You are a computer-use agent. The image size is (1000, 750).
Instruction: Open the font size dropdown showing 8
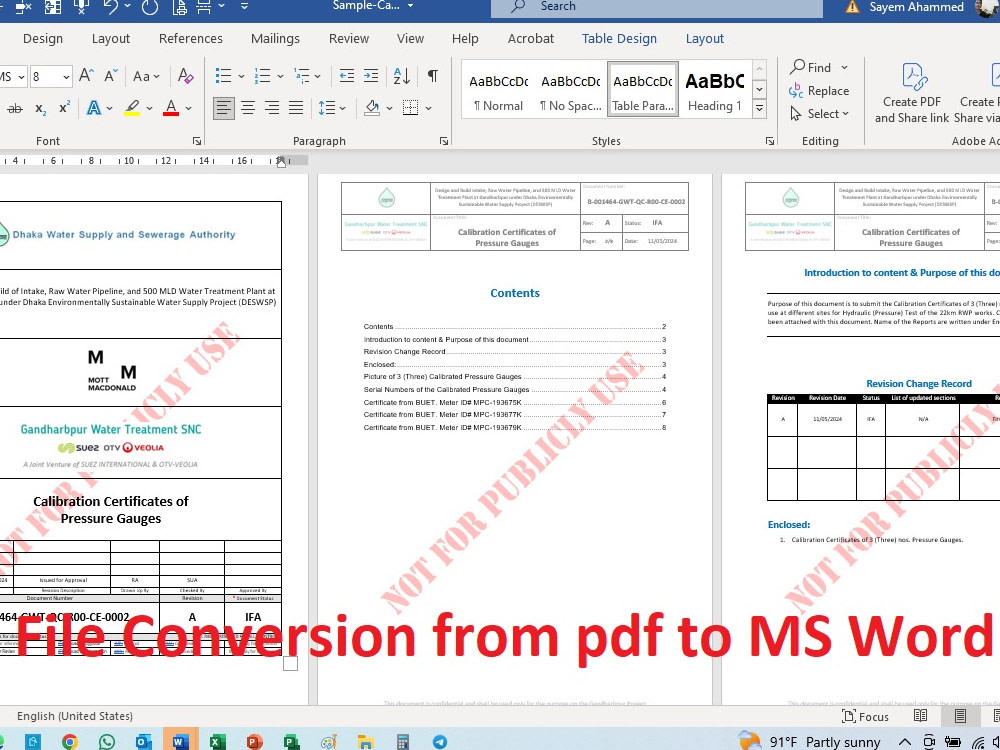click(x=66, y=77)
